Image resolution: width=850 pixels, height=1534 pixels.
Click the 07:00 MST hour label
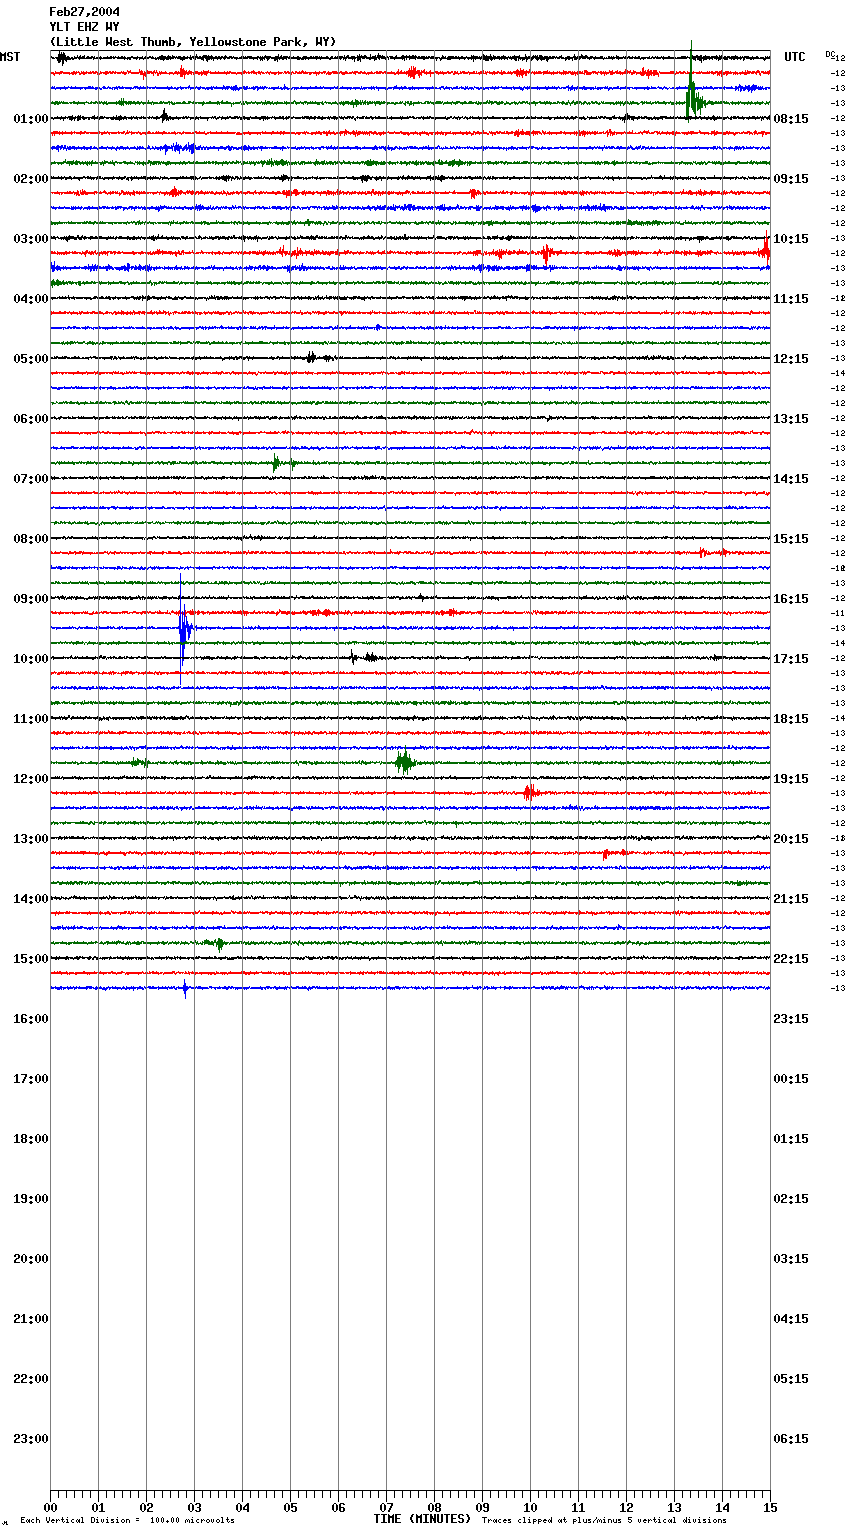pyautogui.click(x=31, y=479)
